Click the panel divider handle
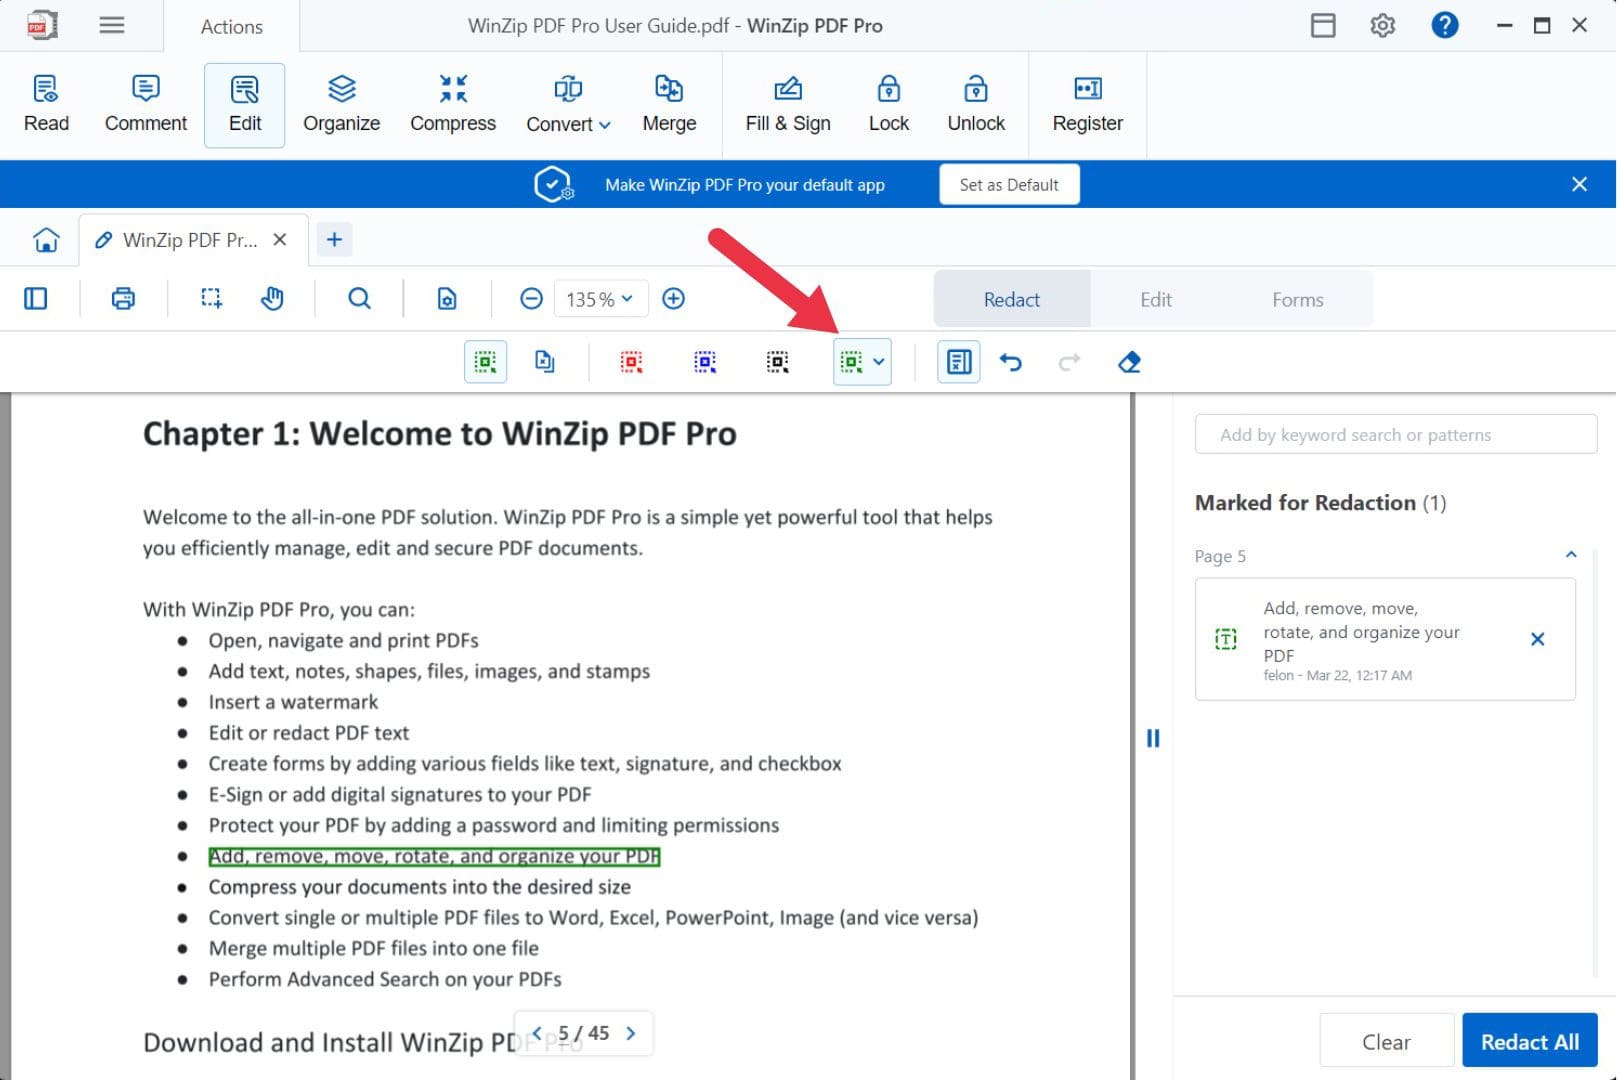This screenshot has width=1620, height=1080. click(x=1153, y=738)
